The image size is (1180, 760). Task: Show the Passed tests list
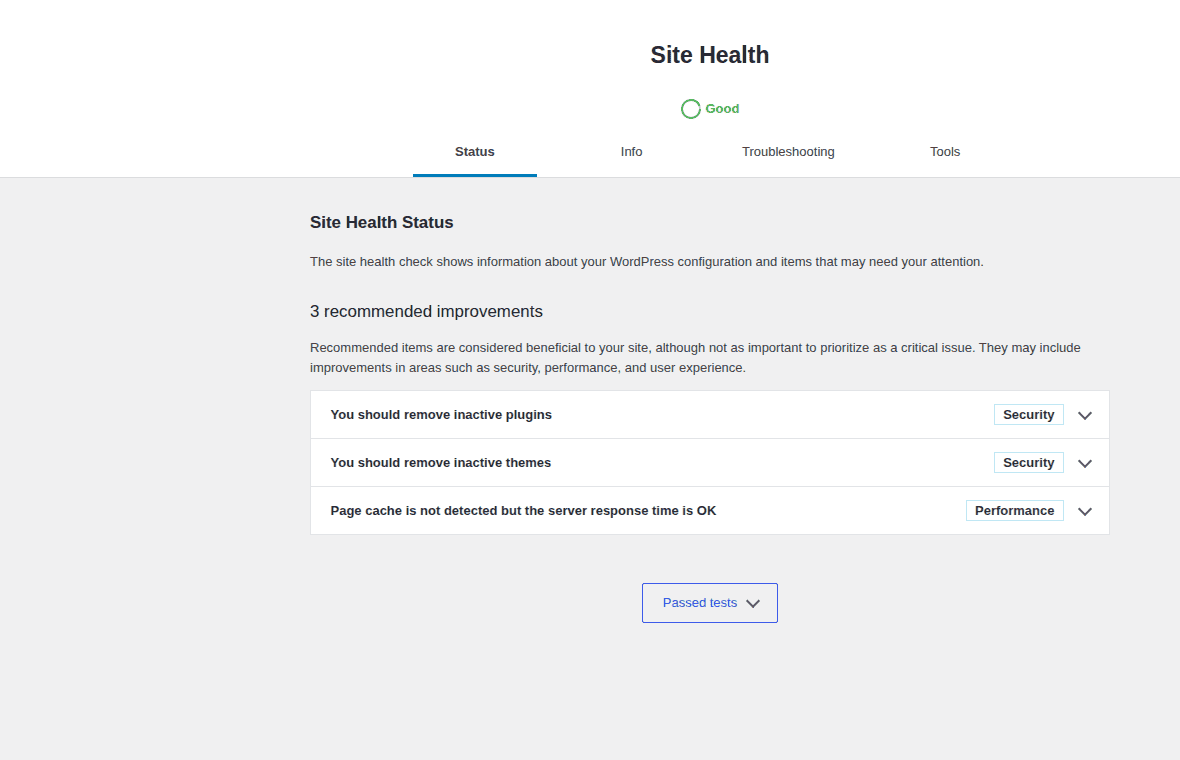point(710,603)
